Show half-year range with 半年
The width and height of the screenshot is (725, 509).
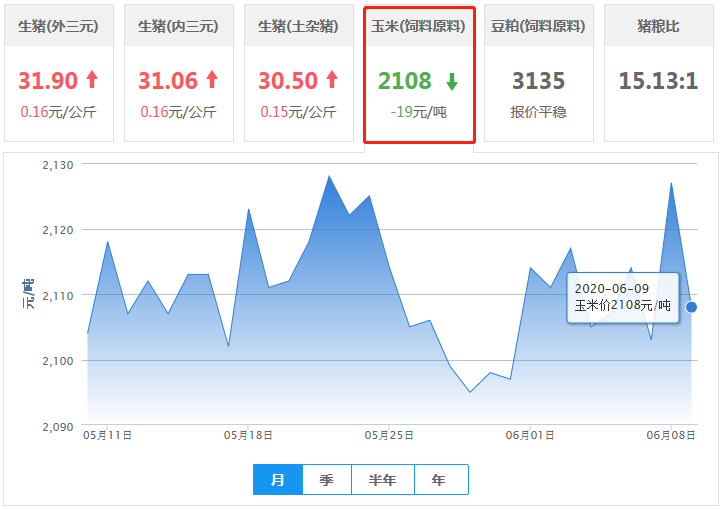[383, 480]
